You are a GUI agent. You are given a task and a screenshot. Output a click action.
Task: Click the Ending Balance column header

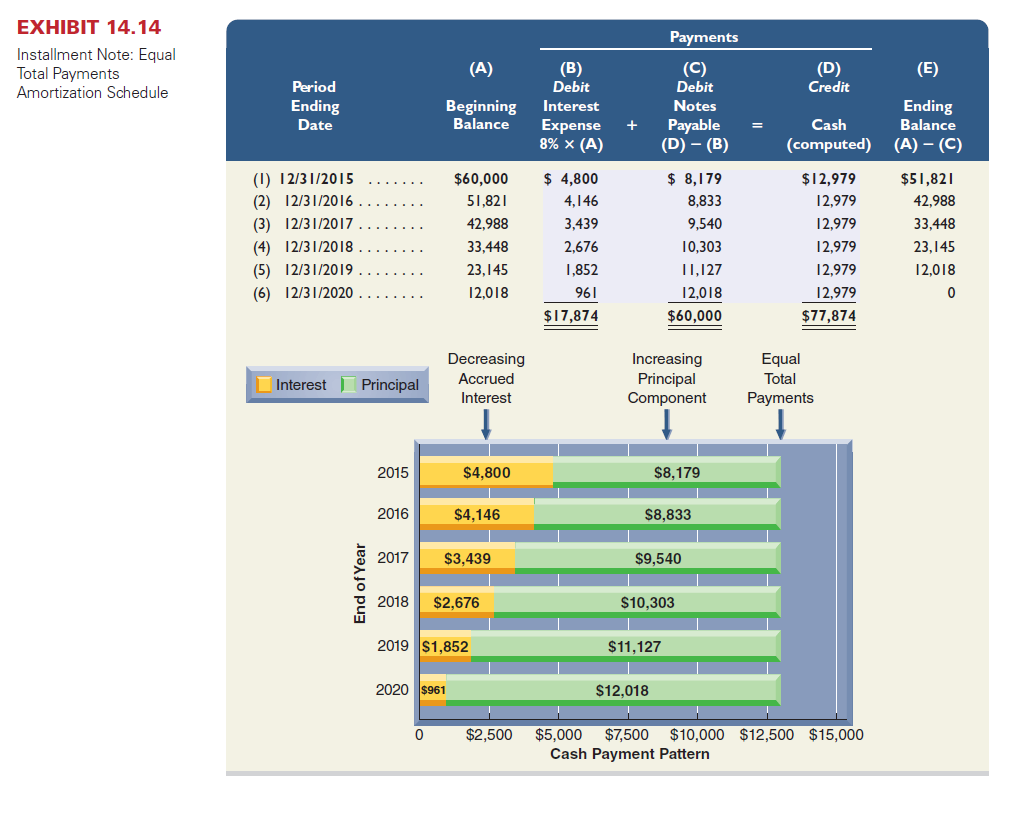tap(927, 115)
